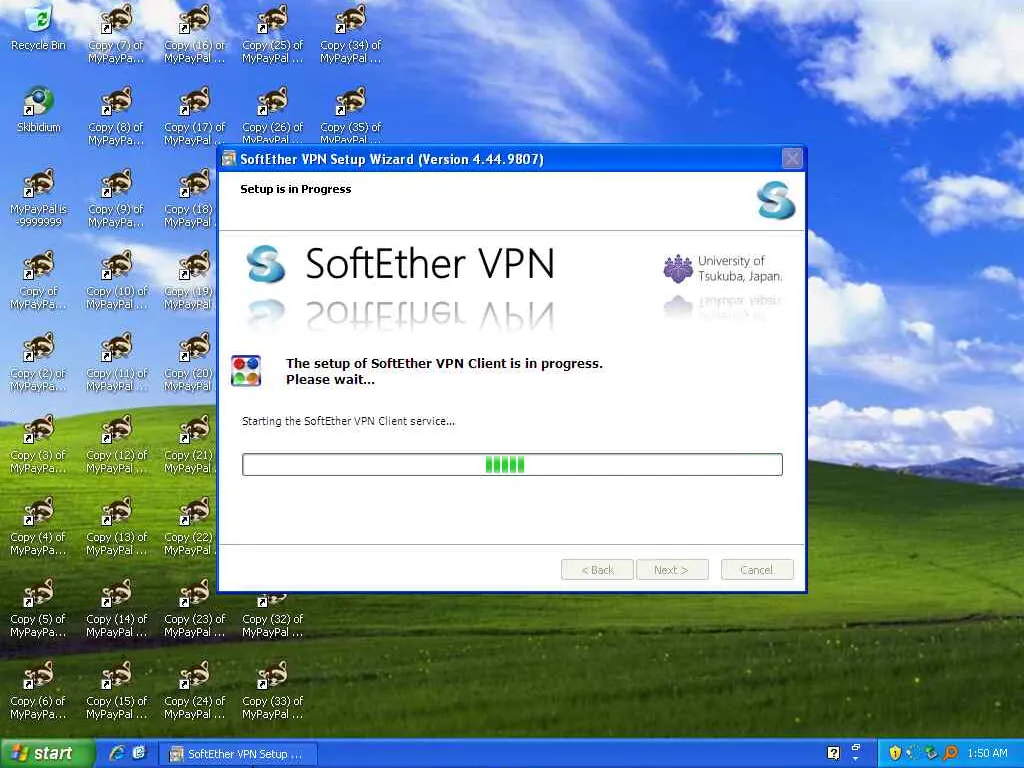Image resolution: width=1024 pixels, height=768 pixels.
Task: Select the Copy (3) of MyPayPal shortcut
Action: [x=39, y=444]
